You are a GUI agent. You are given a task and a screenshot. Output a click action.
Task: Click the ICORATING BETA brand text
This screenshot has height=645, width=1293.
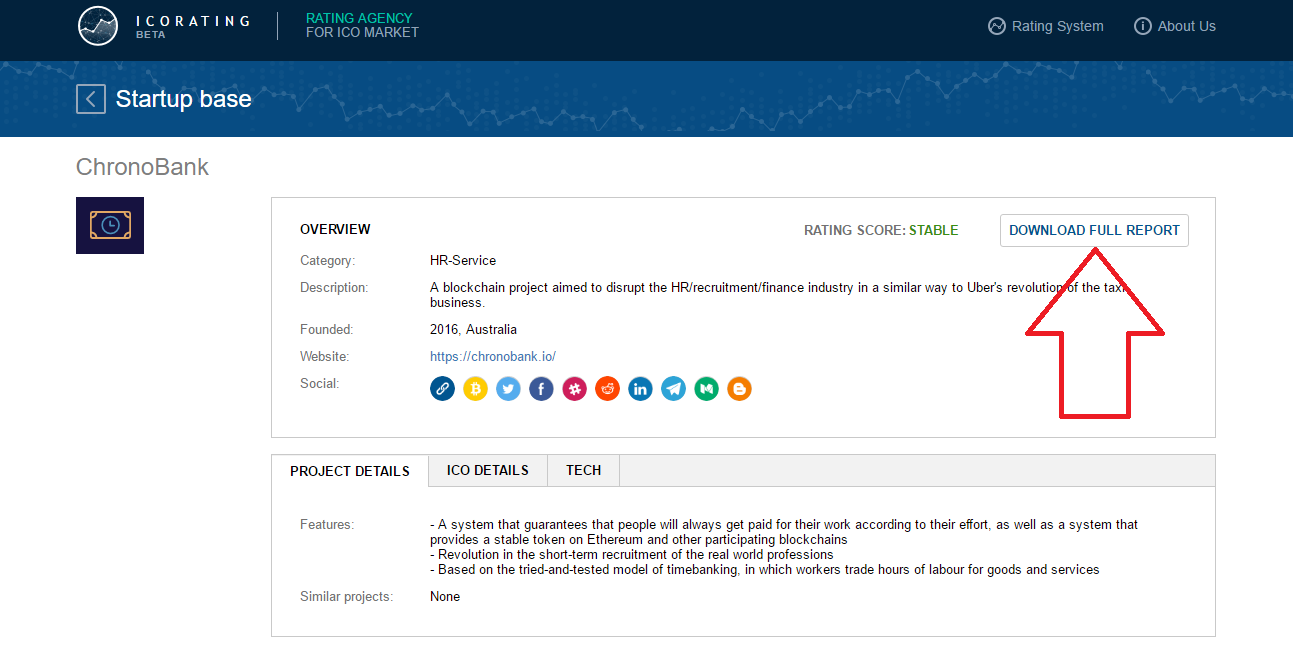point(192,26)
